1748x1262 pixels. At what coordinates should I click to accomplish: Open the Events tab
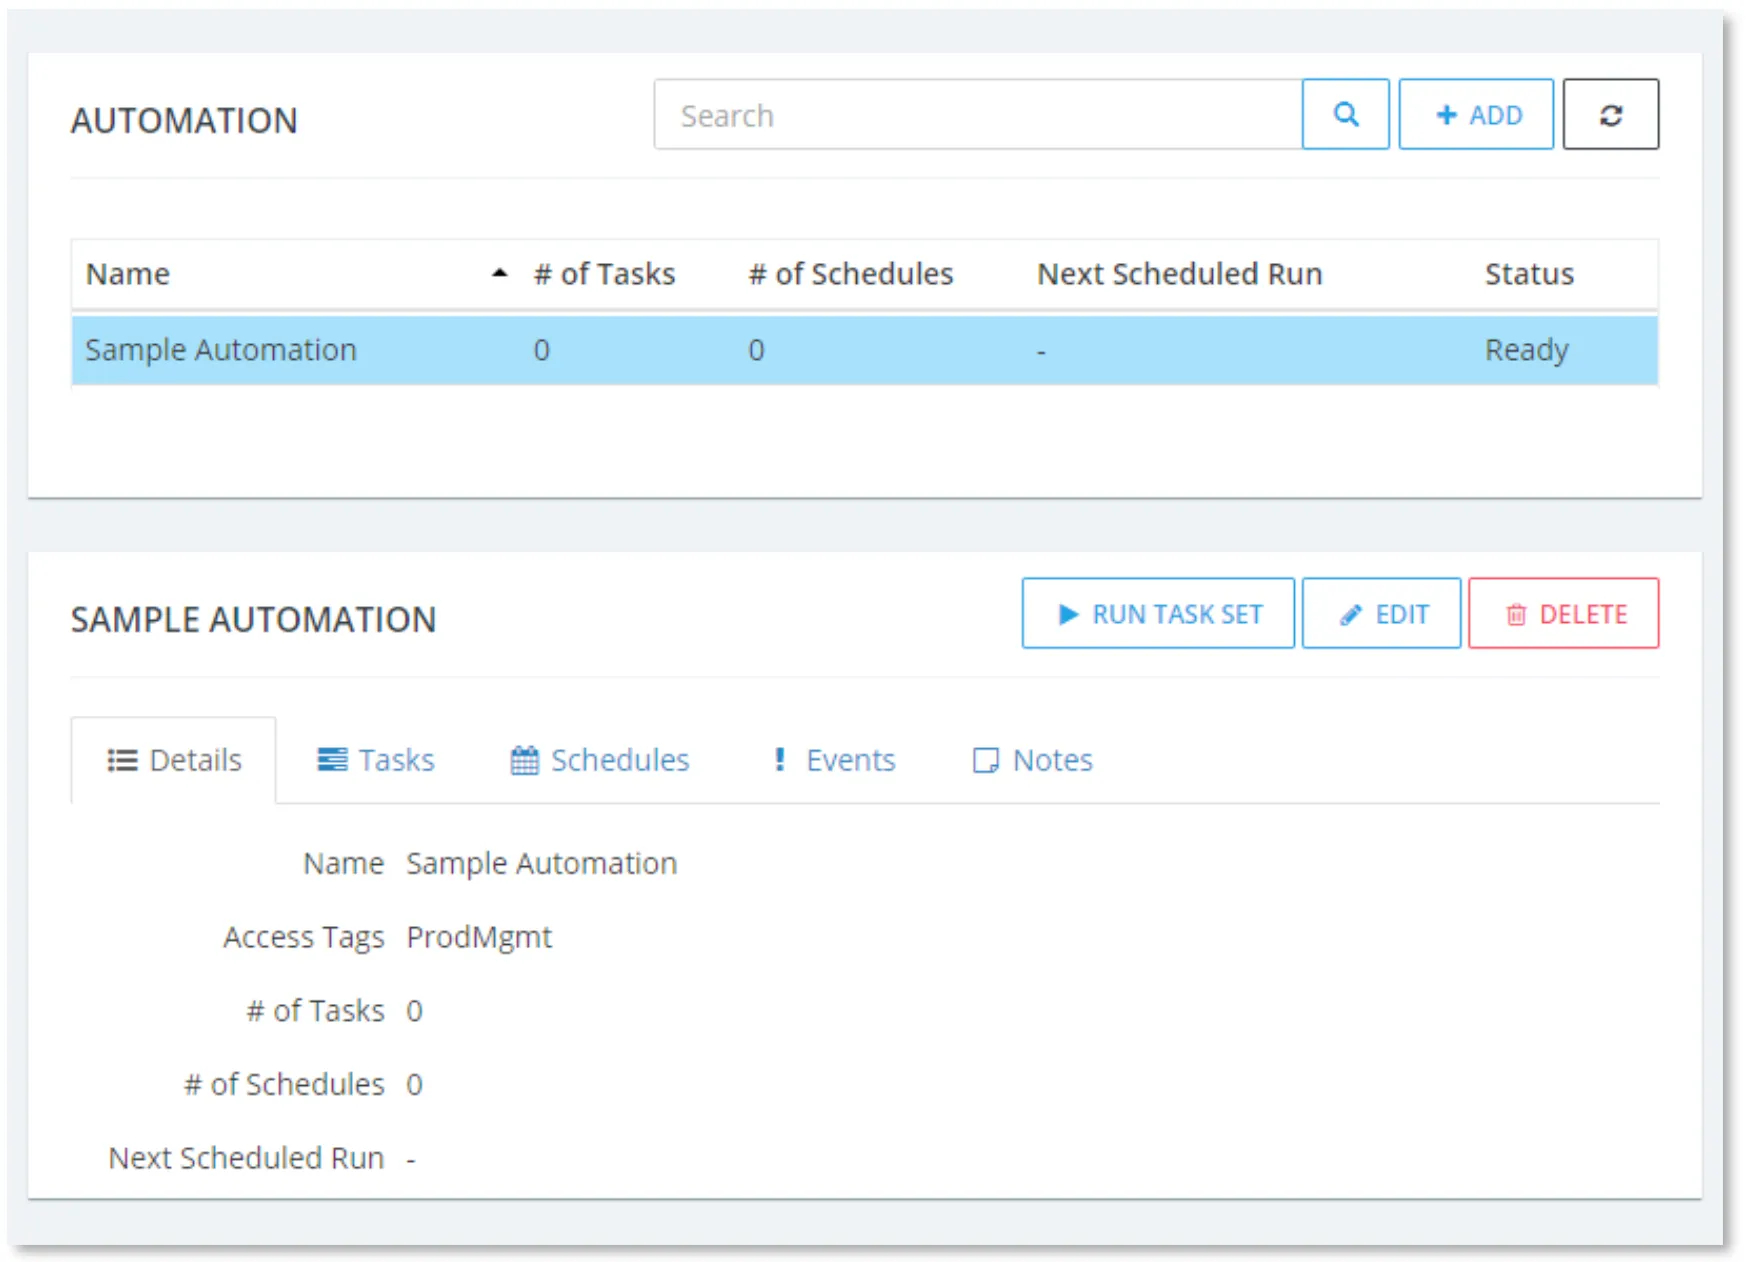click(x=833, y=760)
